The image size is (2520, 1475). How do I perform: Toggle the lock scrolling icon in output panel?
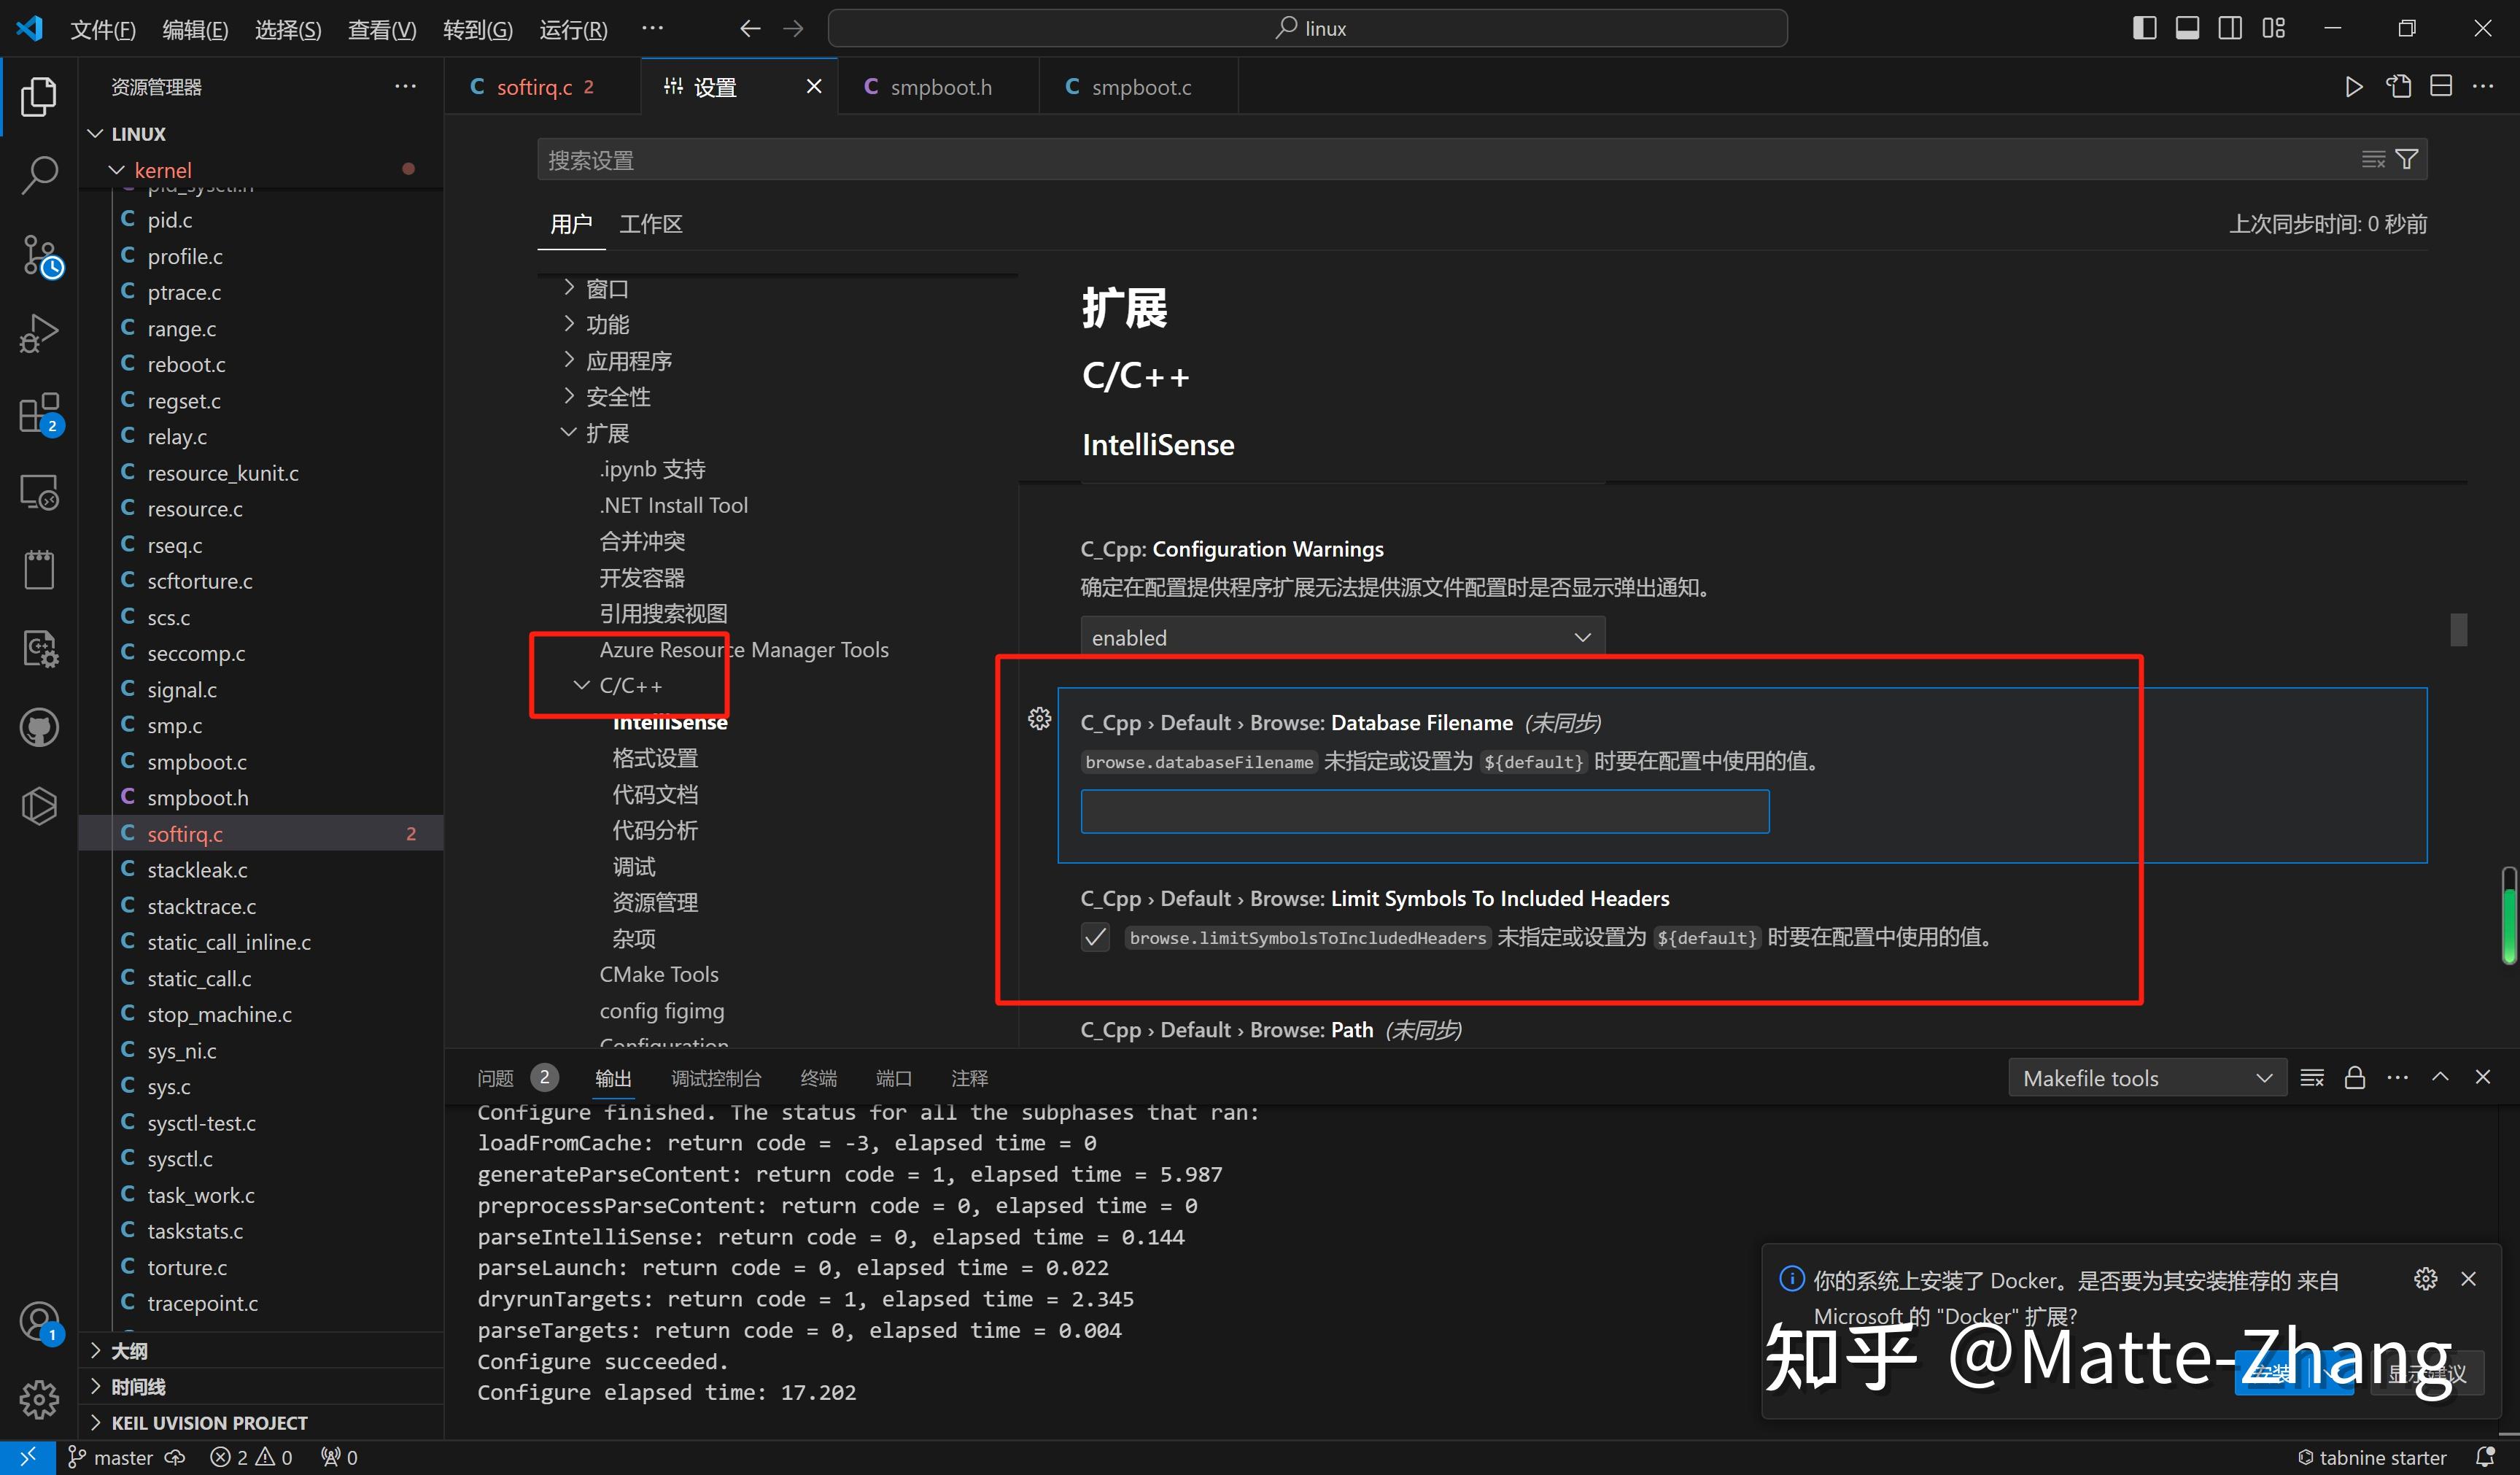click(x=2355, y=1078)
